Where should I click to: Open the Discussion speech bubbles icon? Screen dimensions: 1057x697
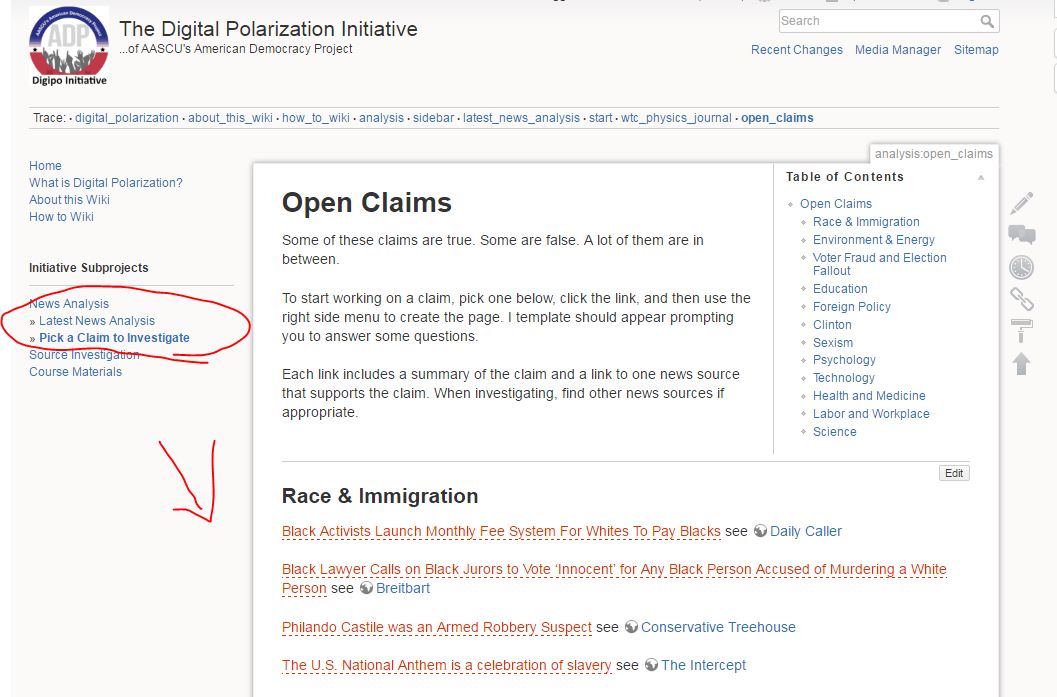[x=1021, y=235]
